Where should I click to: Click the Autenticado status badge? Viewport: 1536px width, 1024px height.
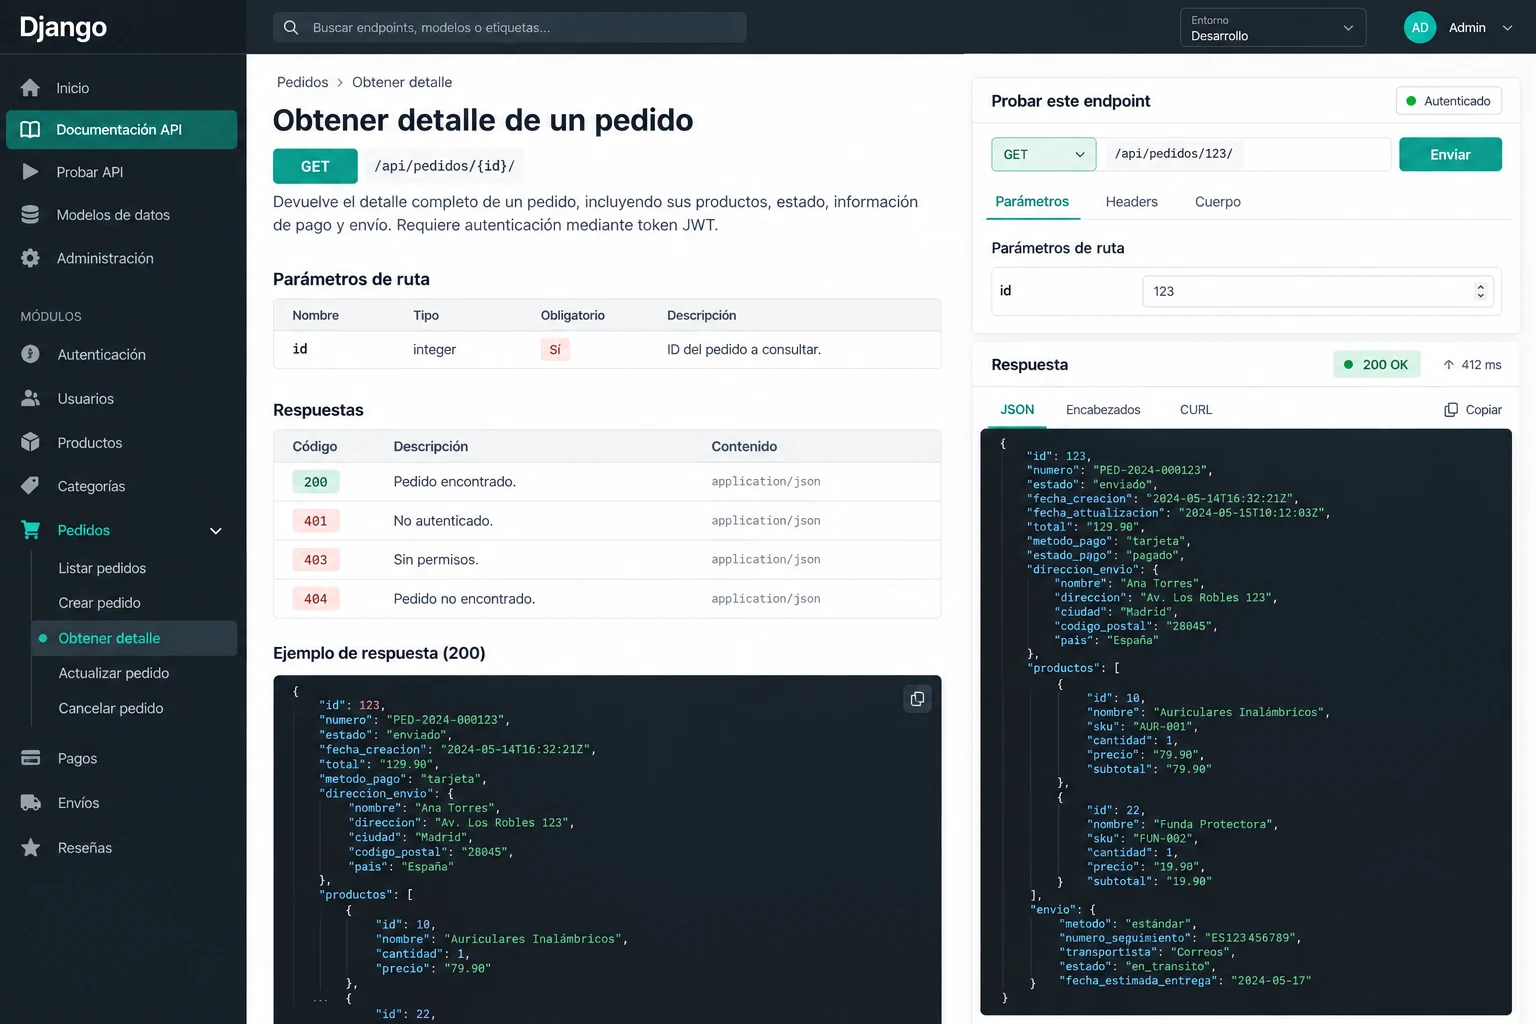[x=1449, y=101]
